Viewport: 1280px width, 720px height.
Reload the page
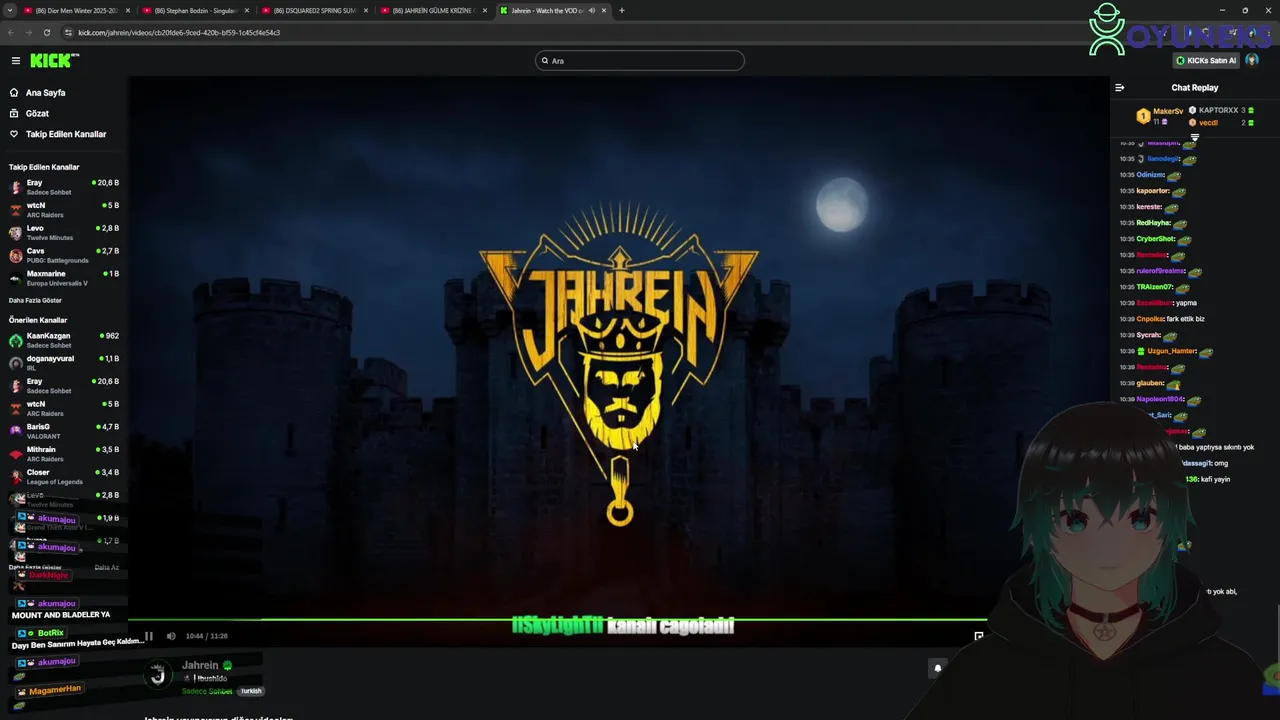click(x=46, y=32)
